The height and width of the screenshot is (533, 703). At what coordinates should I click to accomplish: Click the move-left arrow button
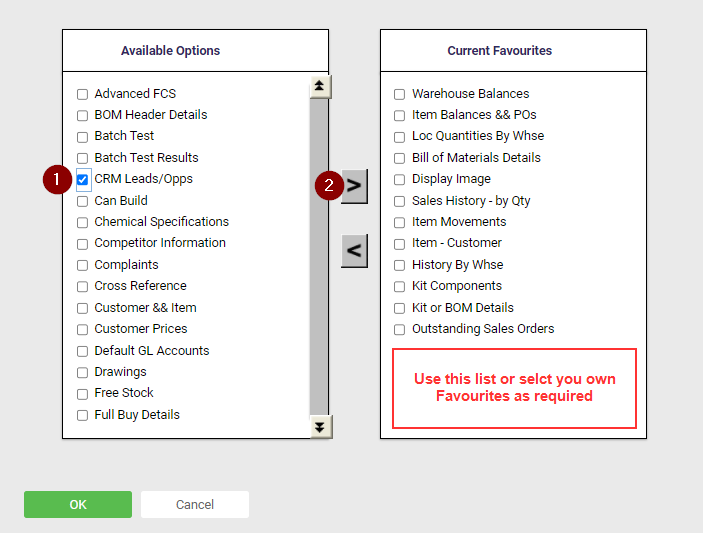pos(354,251)
